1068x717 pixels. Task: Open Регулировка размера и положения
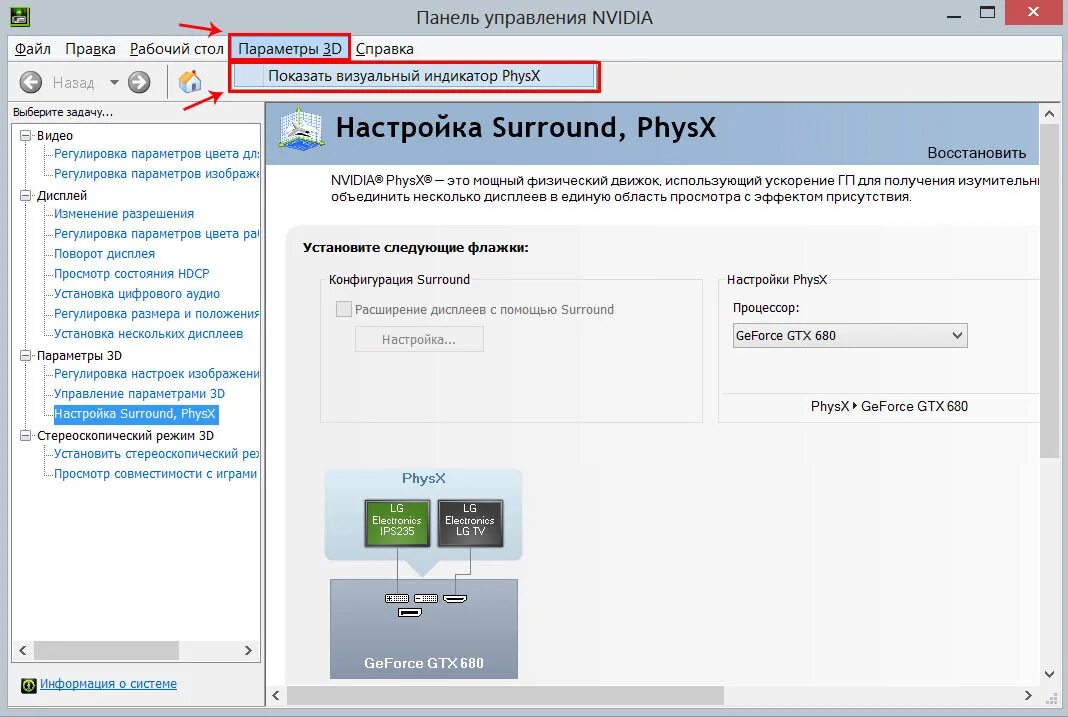click(x=157, y=314)
